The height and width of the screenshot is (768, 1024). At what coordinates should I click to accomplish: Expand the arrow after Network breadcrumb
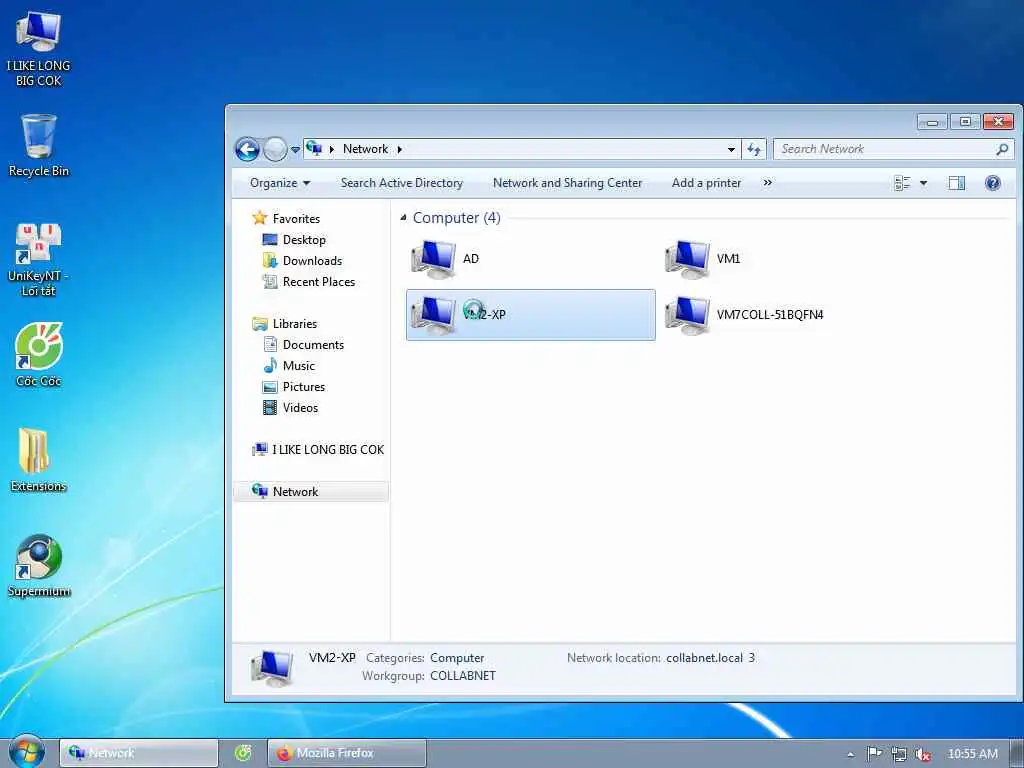400,150
